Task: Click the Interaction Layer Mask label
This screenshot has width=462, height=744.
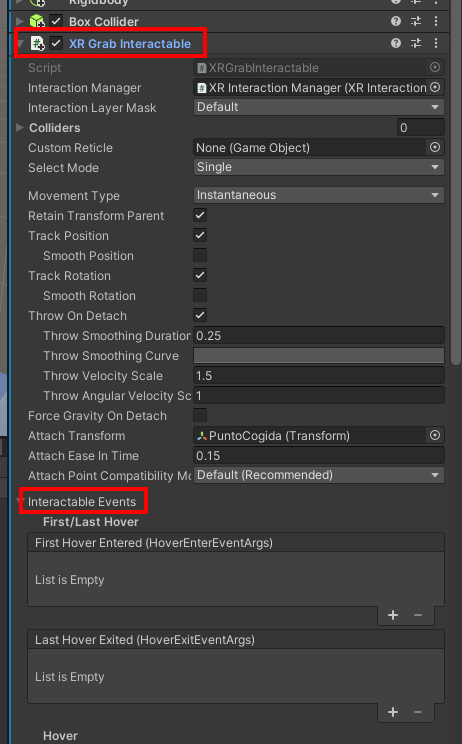Action: [x=92, y=108]
